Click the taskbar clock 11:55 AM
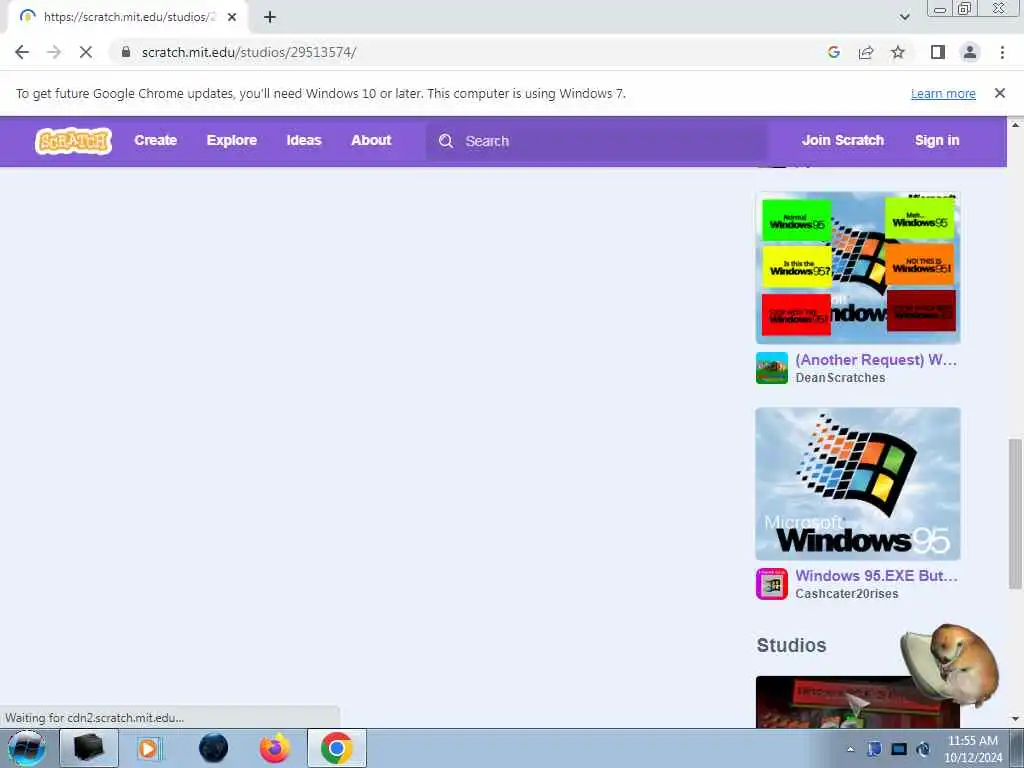Image resolution: width=1024 pixels, height=768 pixels. (x=972, y=741)
